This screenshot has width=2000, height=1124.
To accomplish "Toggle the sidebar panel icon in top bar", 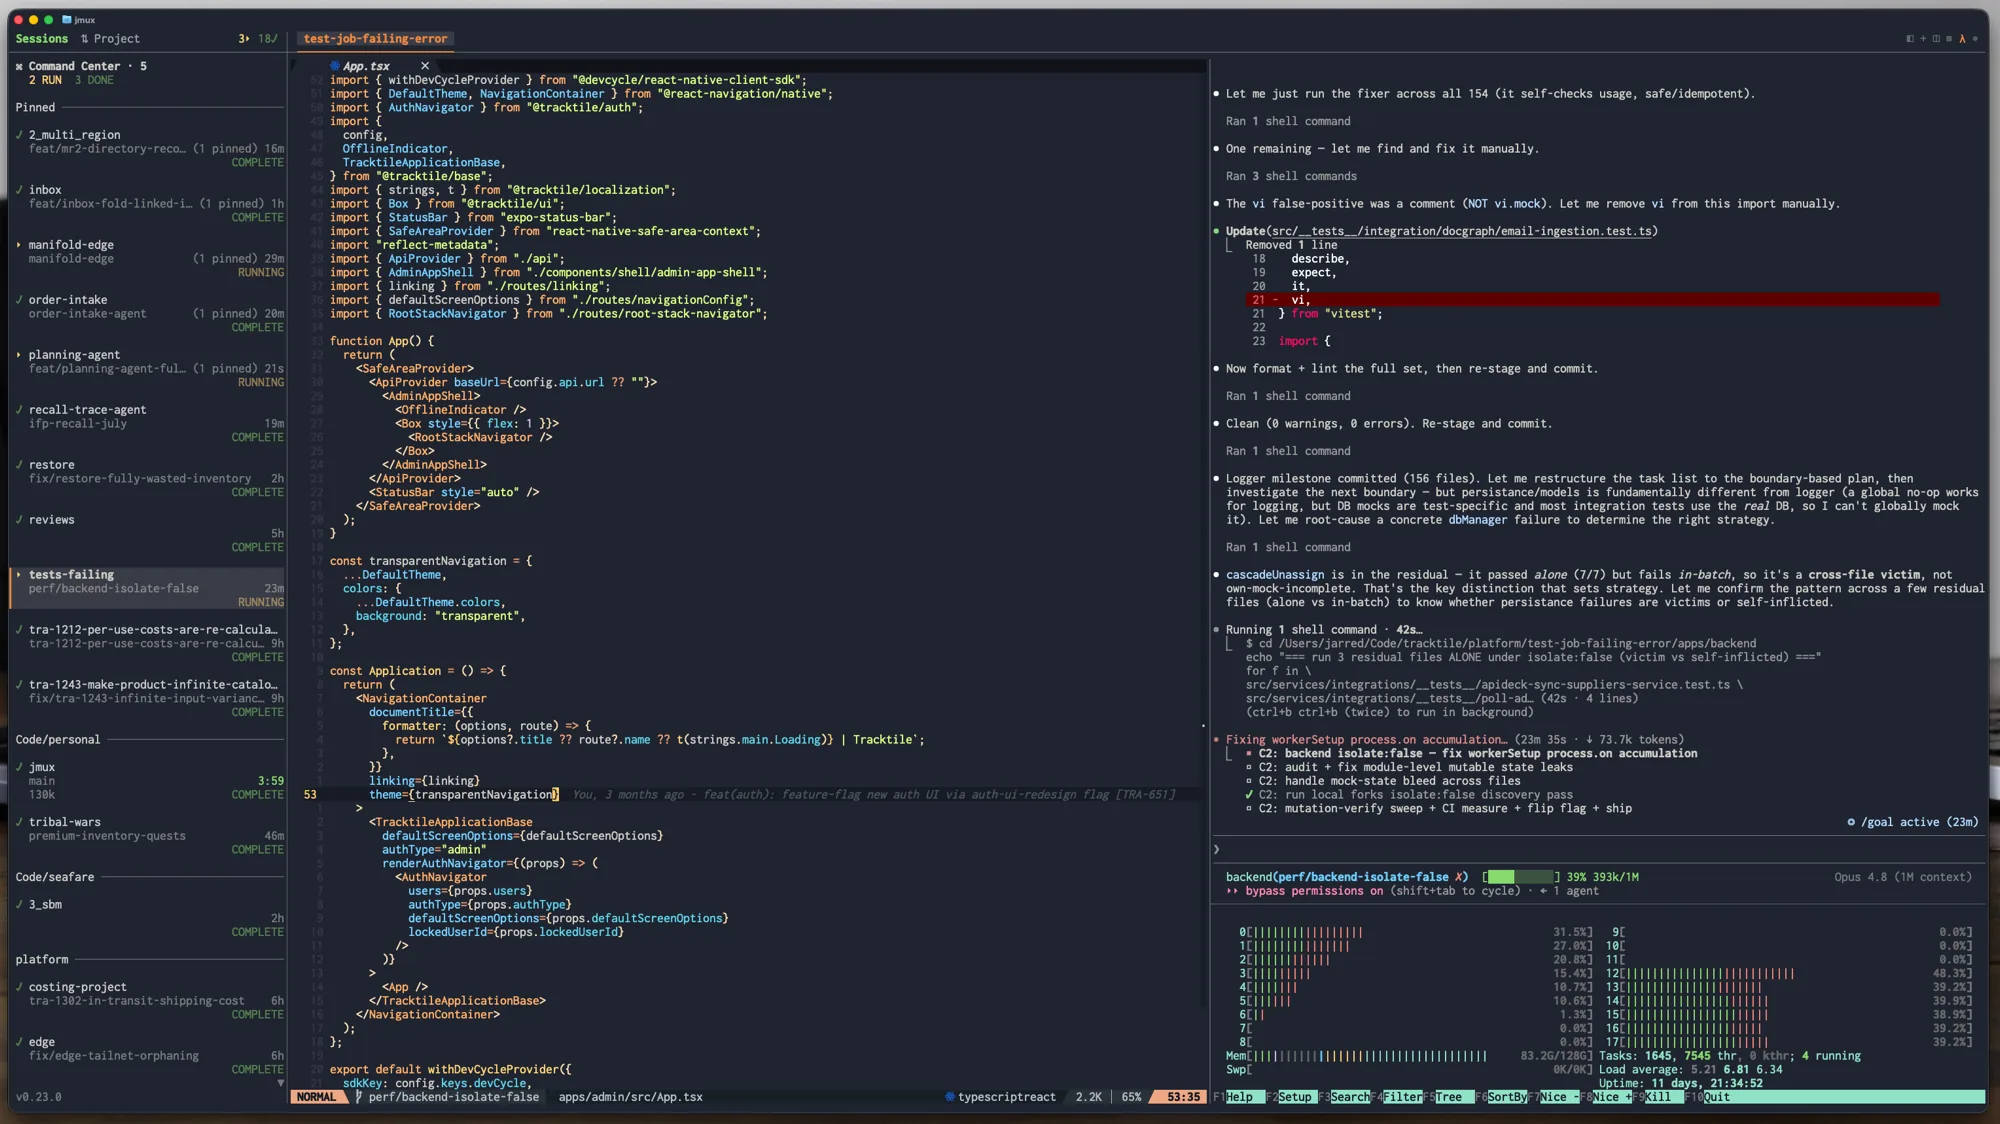I will (1909, 39).
